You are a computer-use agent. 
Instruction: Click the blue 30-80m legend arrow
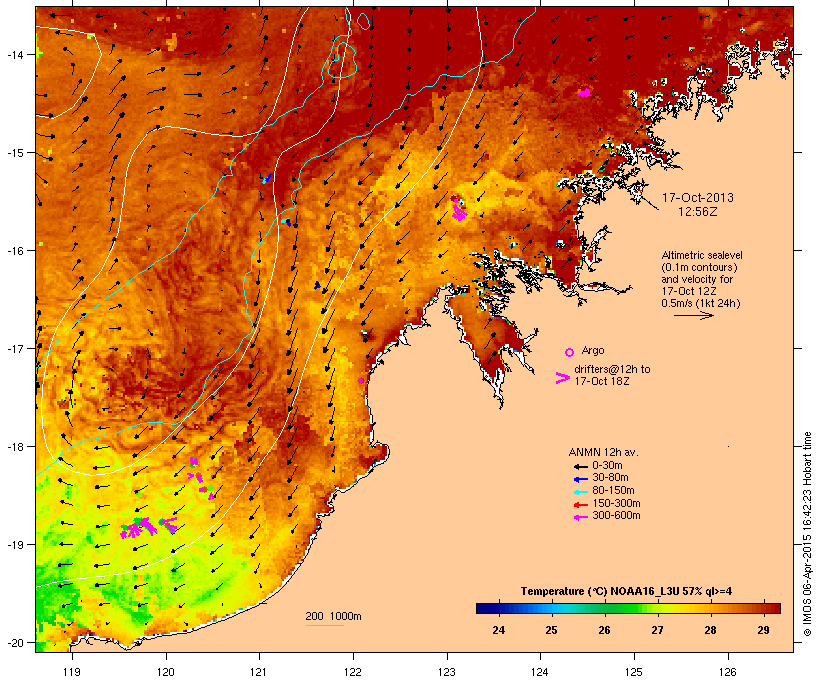pyautogui.click(x=580, y=479)
